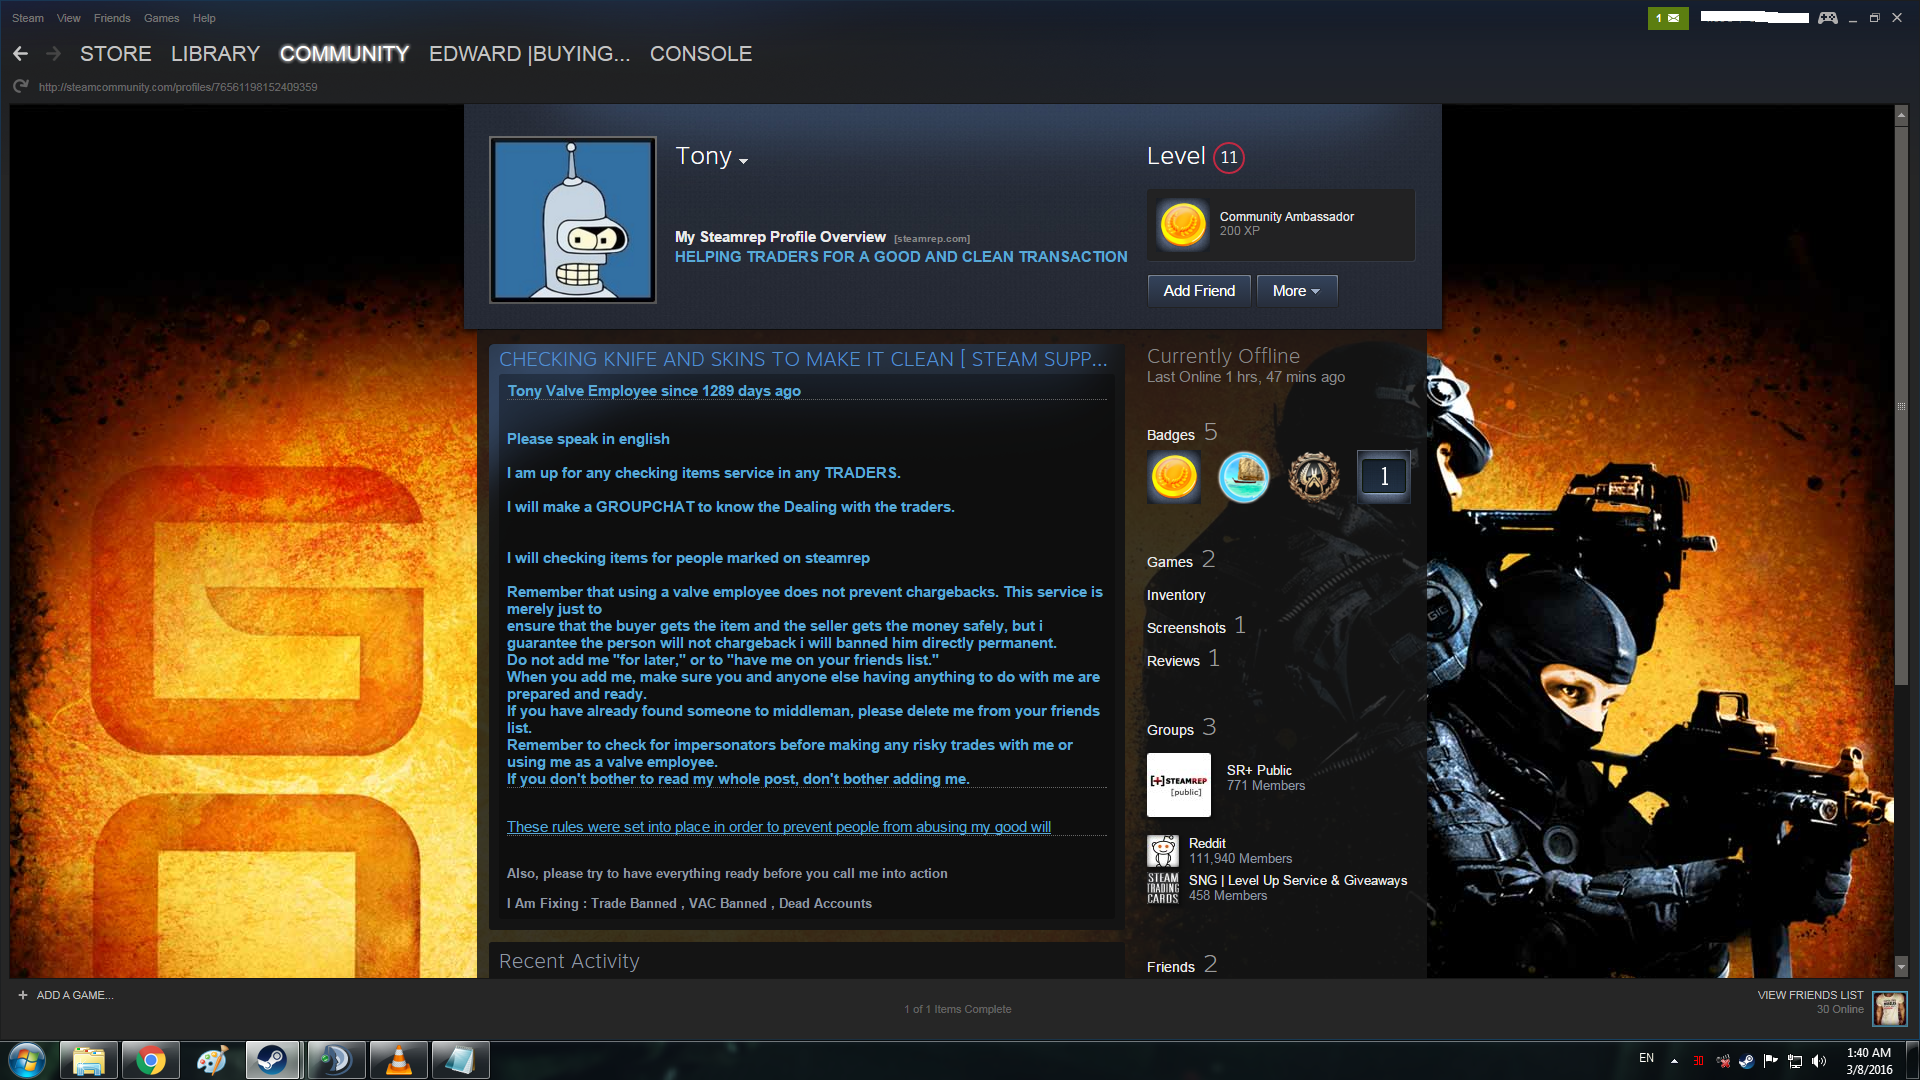
Task: Switch to the LIBRARY tab
Action: [x=215, y=54]
